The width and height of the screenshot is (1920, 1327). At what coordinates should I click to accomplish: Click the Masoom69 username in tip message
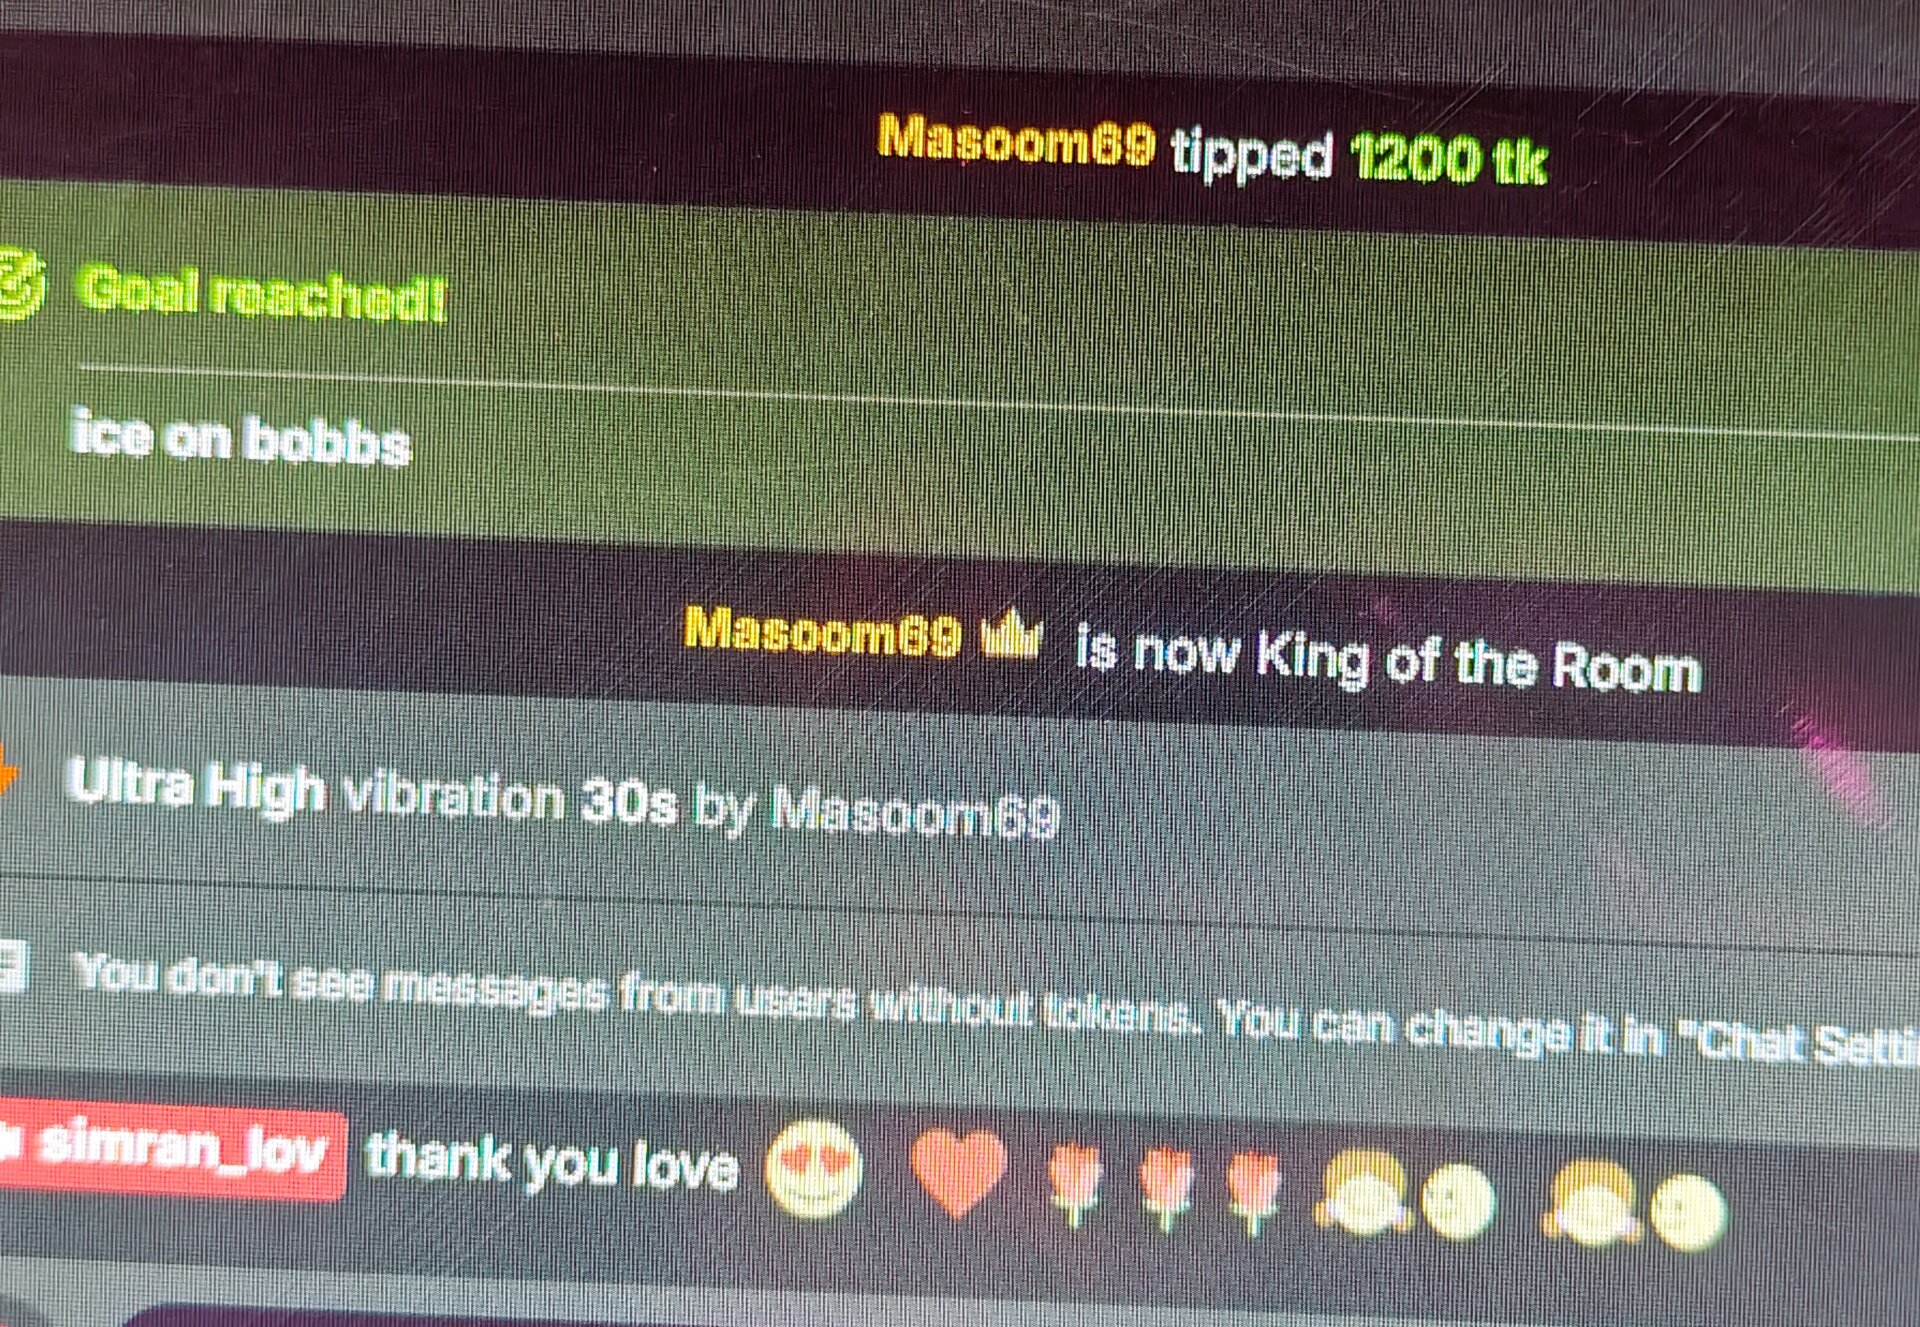click(1016, 140)
